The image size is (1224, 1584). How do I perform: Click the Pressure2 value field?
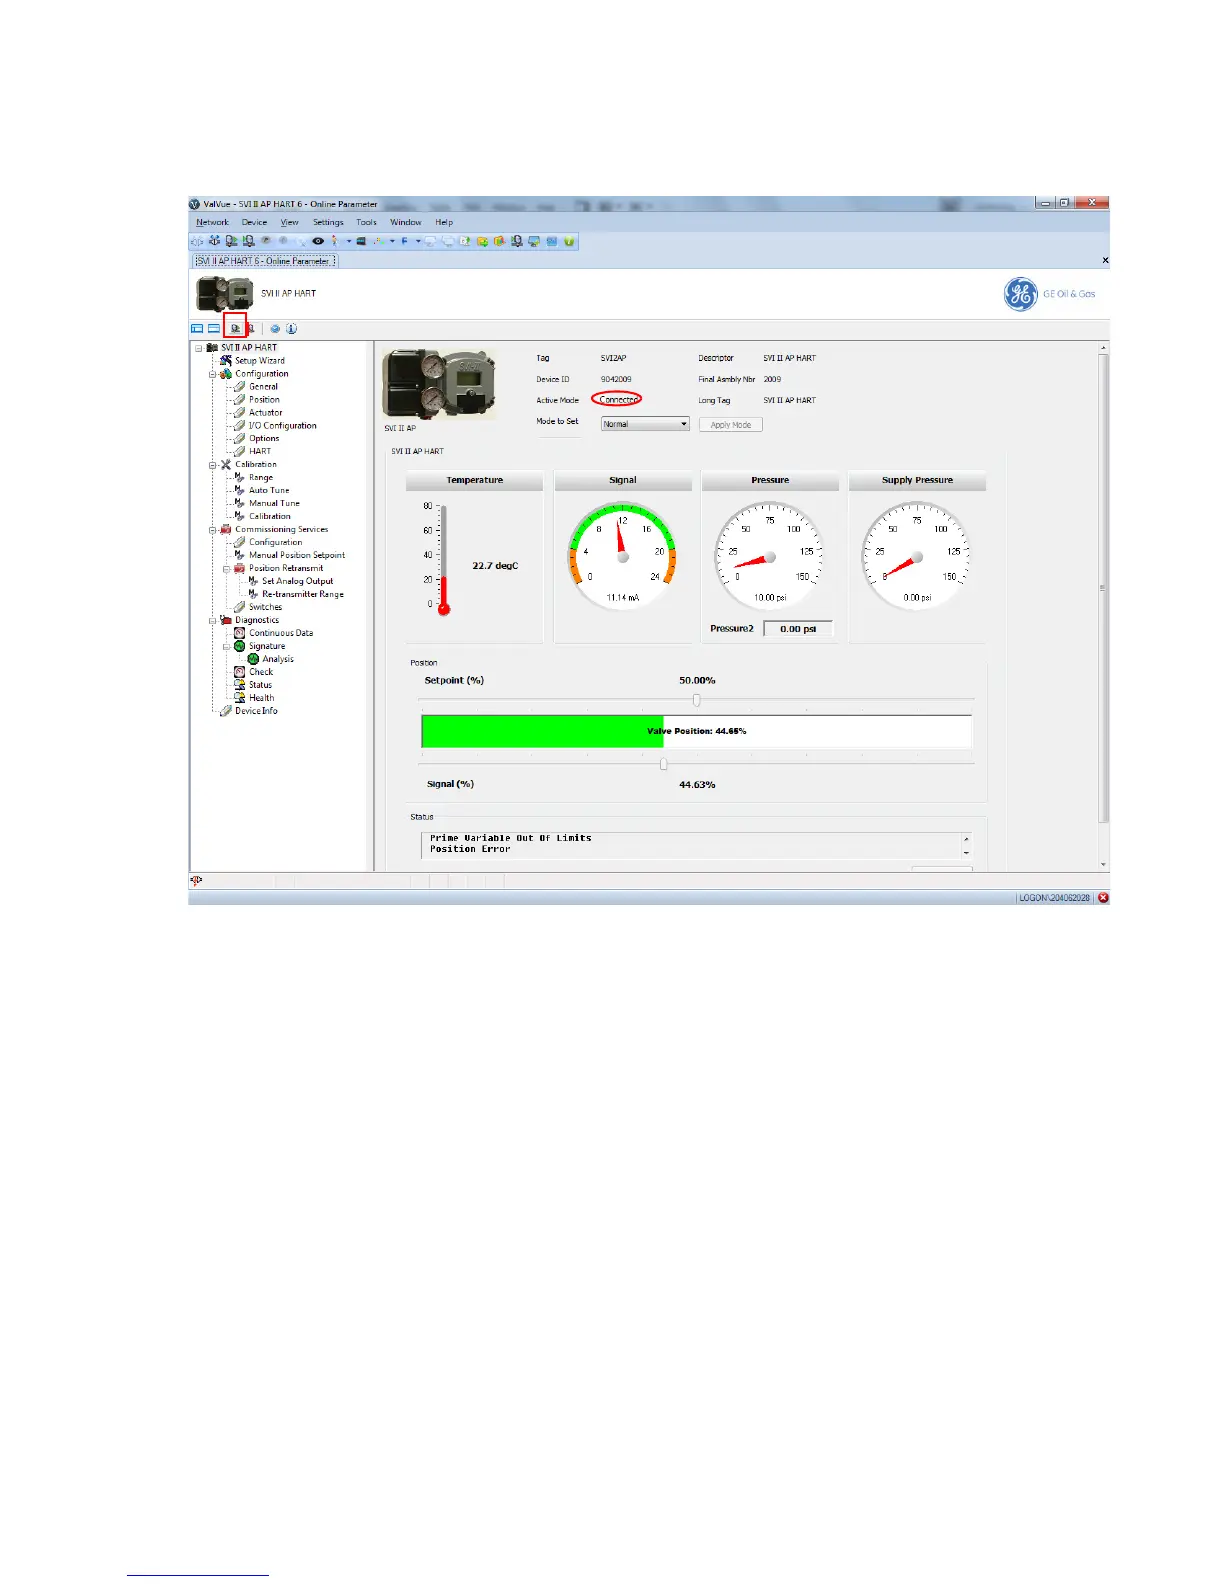[x=798, y=629]
